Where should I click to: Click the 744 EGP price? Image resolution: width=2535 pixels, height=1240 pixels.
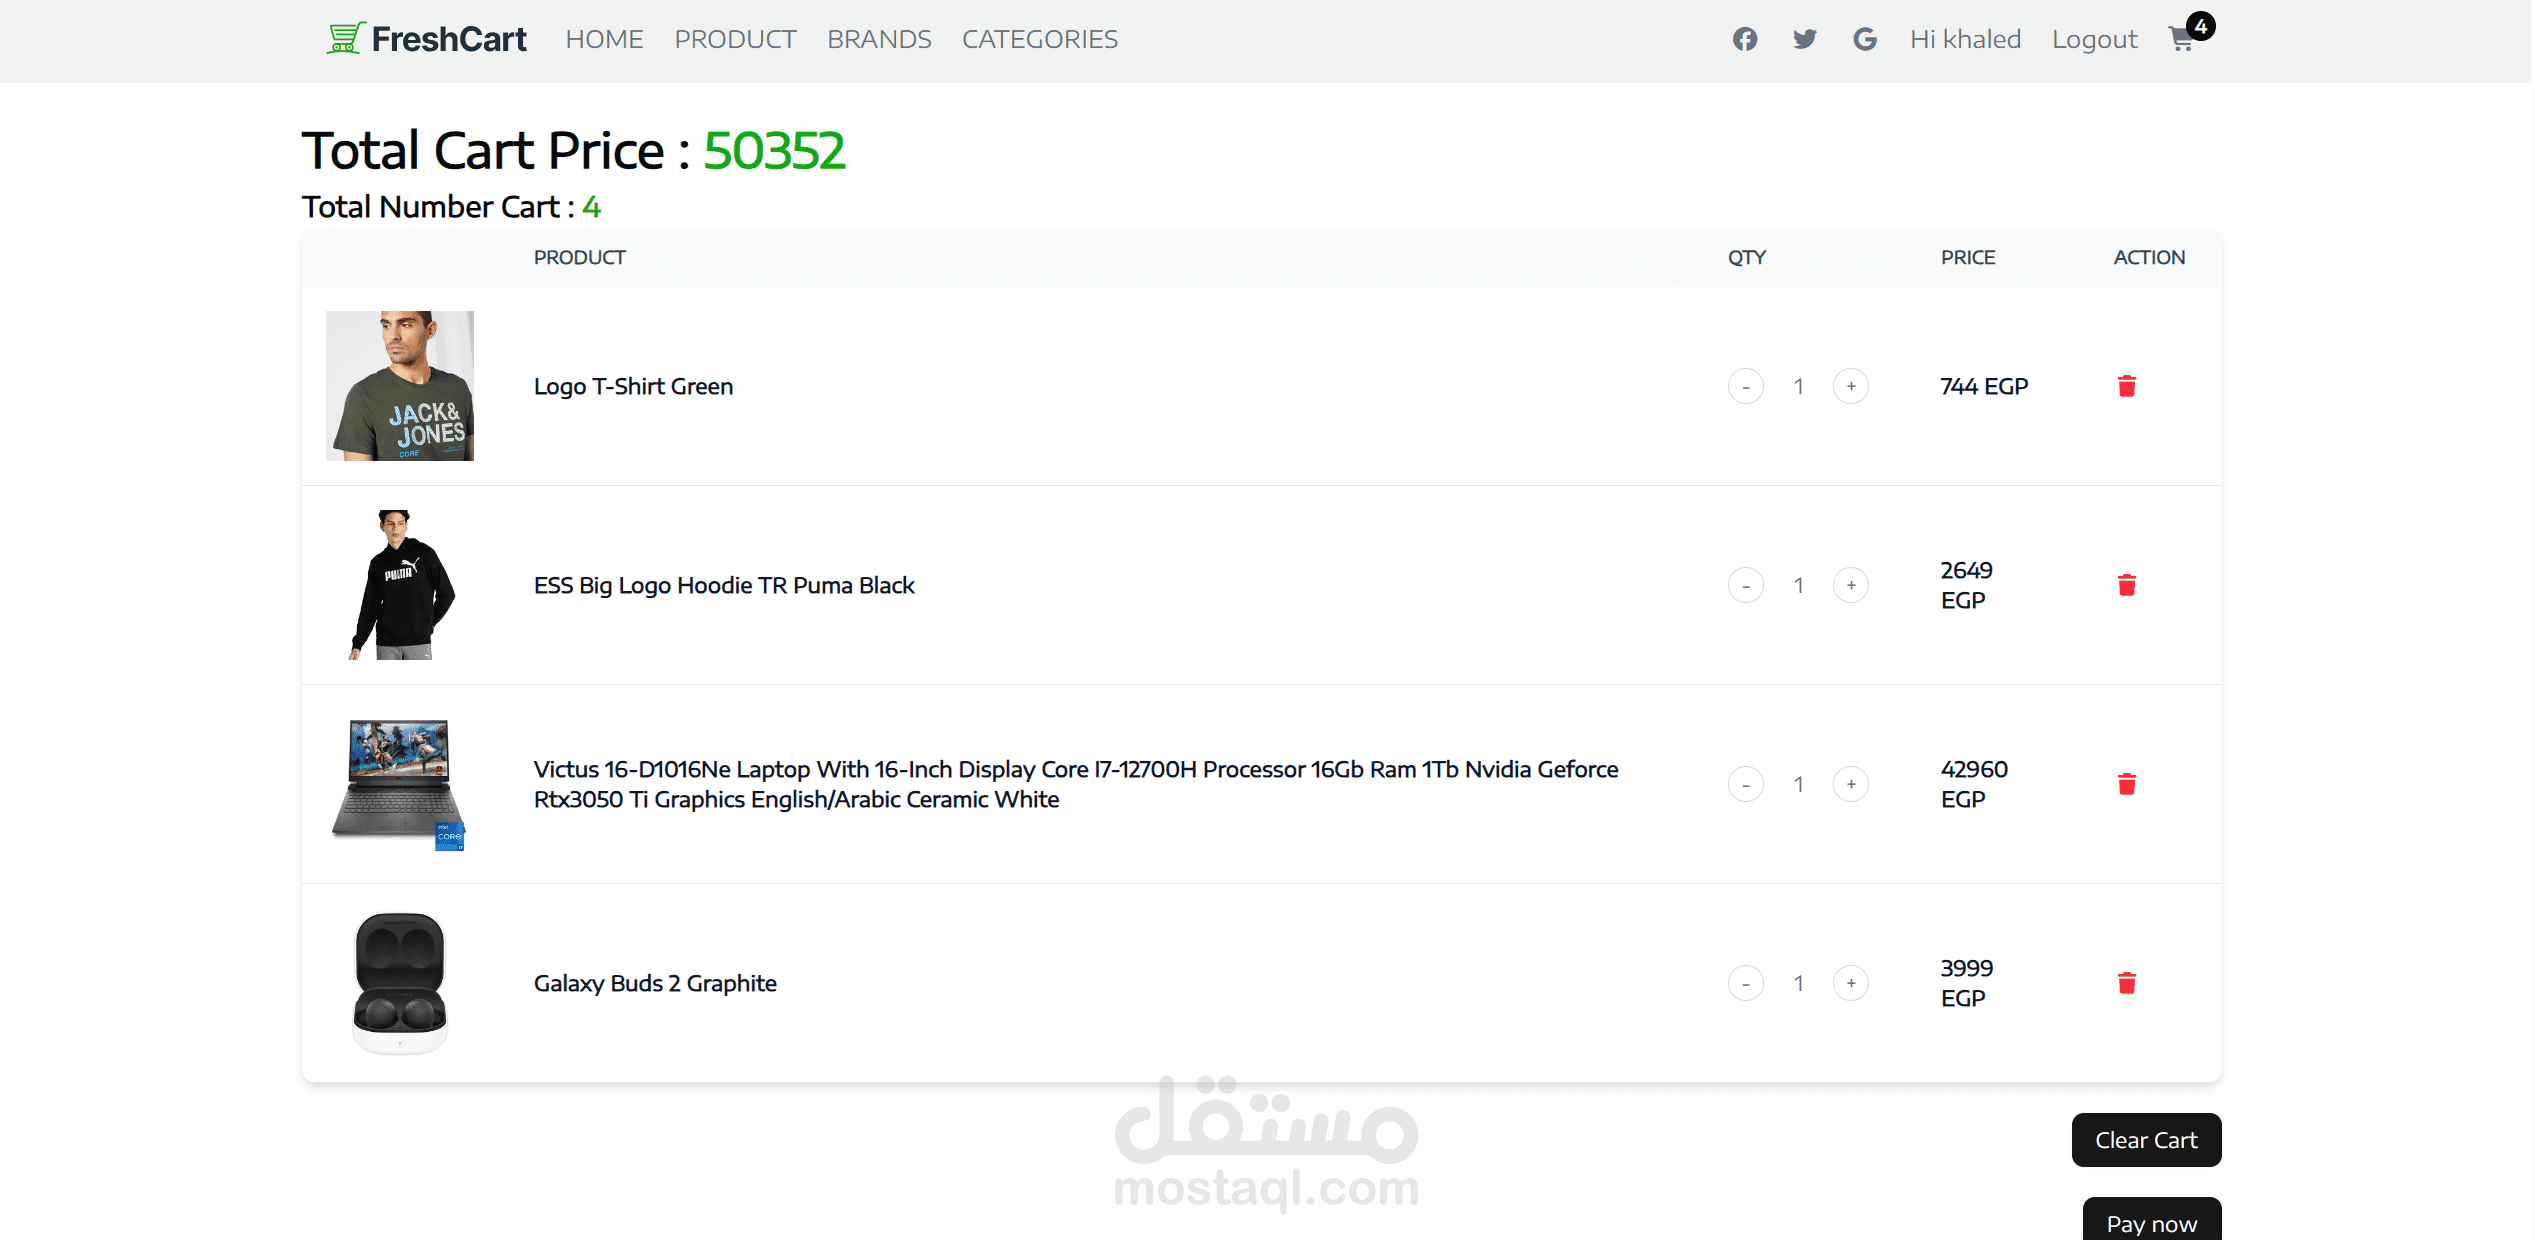click(1984, 386)
